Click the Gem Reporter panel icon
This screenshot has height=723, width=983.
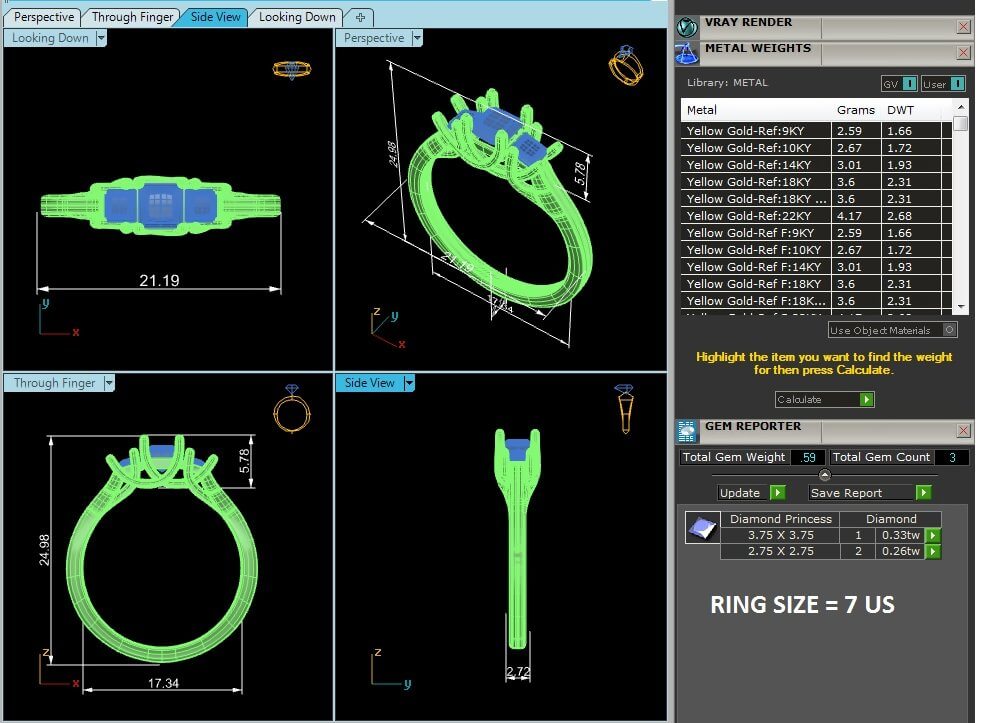coord(687,430)
